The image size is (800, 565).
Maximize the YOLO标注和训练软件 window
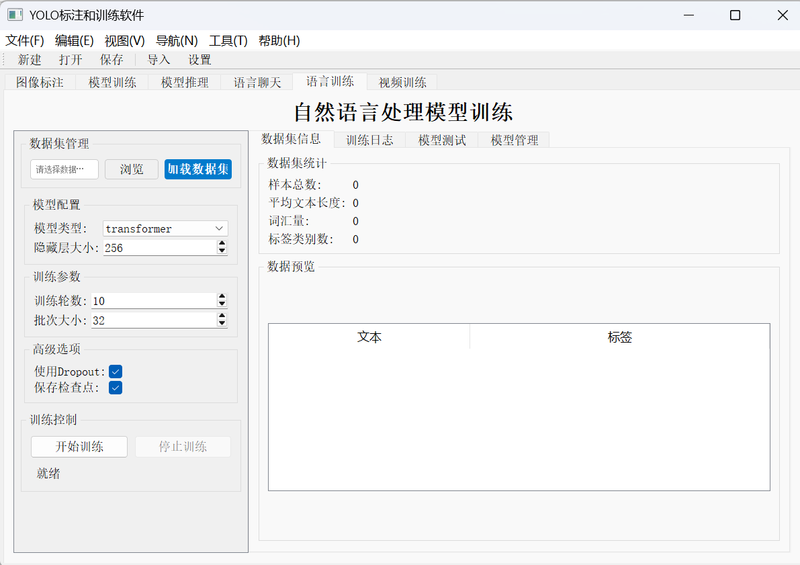pos(735,15)
